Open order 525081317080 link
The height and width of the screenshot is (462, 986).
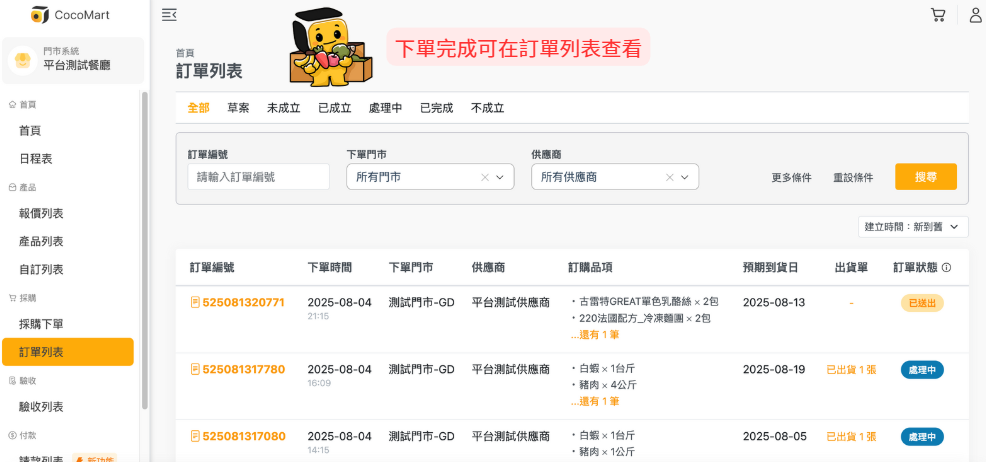[x=244, y=436]
